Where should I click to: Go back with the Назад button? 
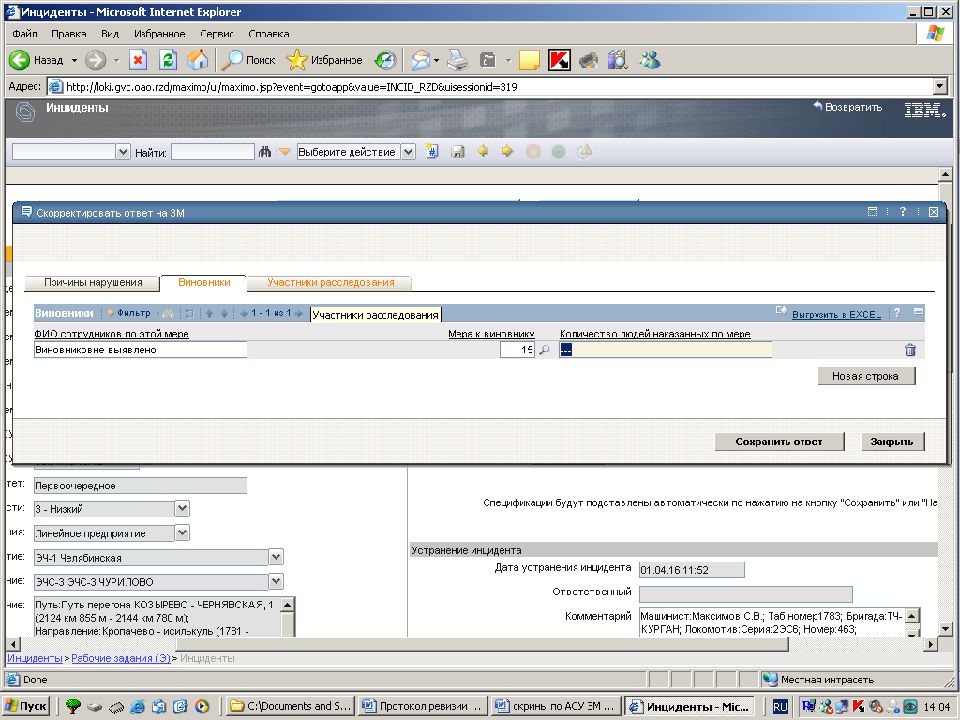point(36,60)
